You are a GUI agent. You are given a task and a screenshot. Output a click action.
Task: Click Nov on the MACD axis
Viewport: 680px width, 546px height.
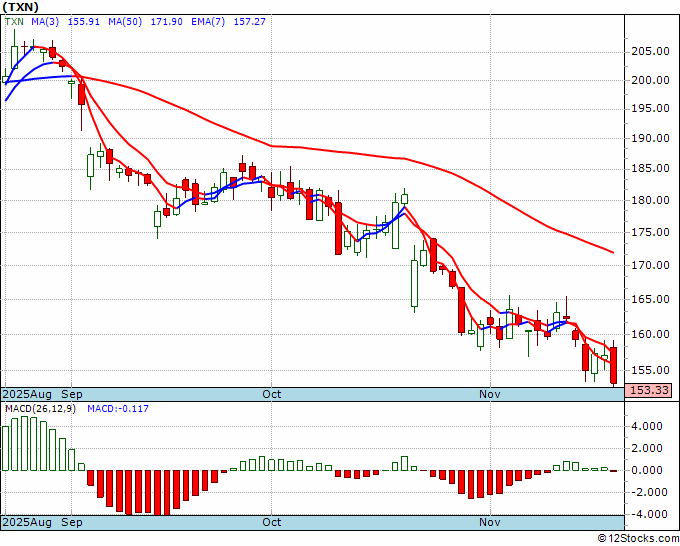coord(490,522)
